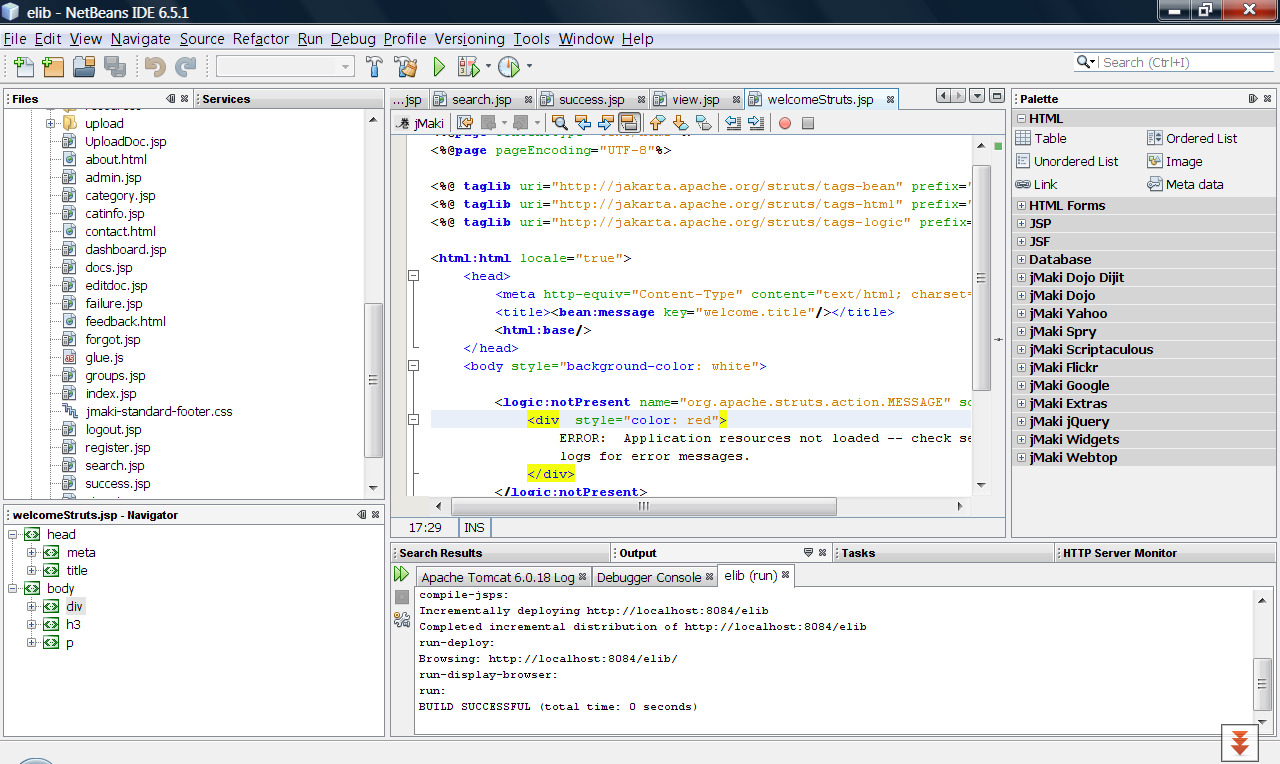Jump to the previous find occurrence
This screenshot has height=764, width=1280.
(x=583, y=123)
